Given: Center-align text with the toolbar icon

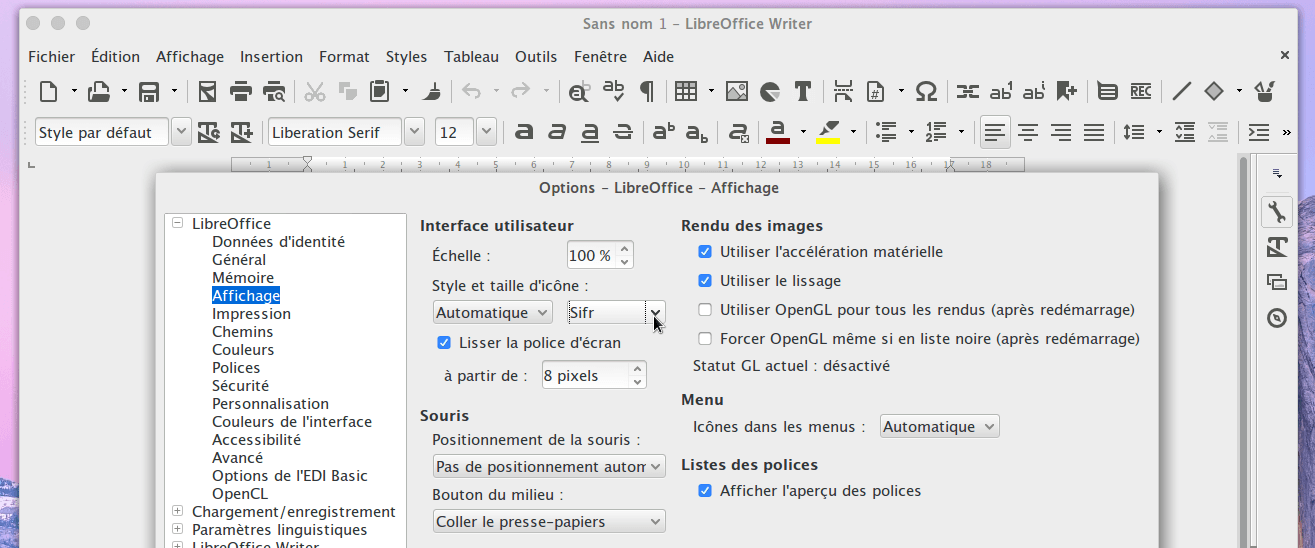Looking at the screenshot, I should 1028,132.
